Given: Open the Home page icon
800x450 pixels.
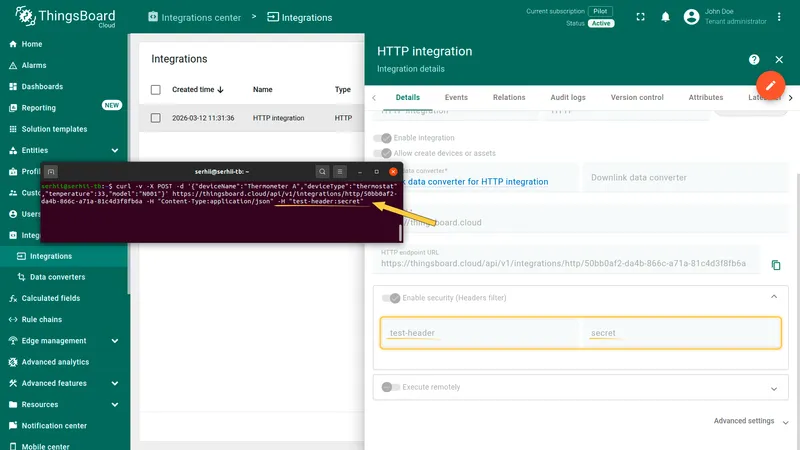Looking at the screenshot, I should (13, 44).
